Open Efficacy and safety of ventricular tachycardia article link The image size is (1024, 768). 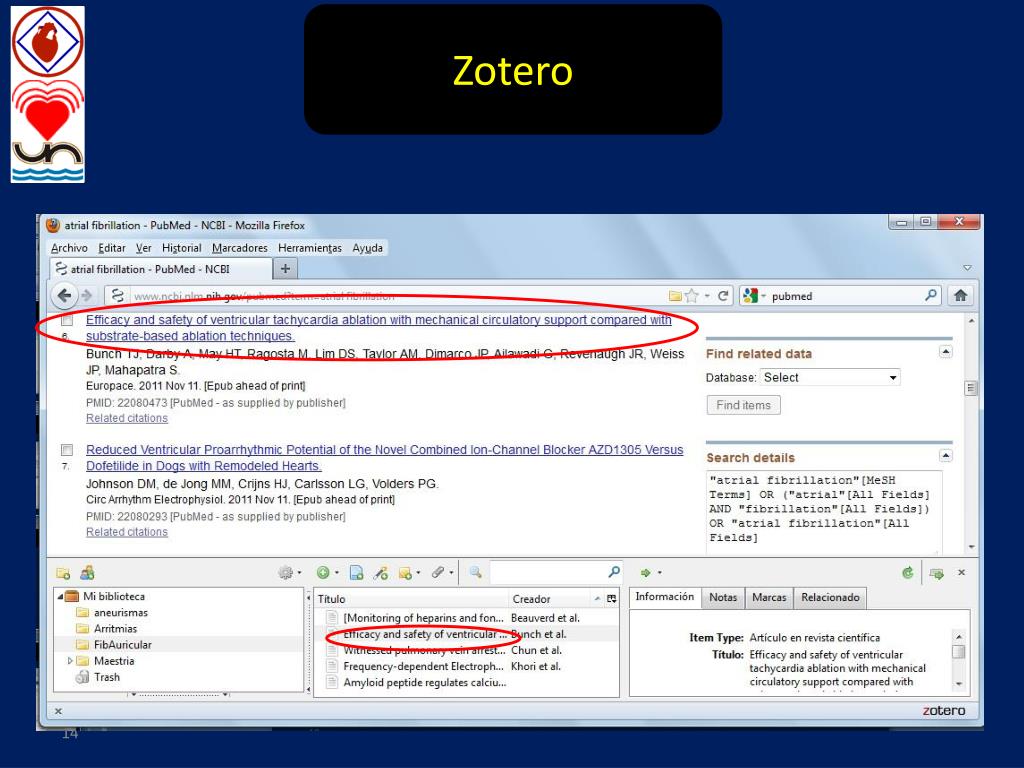379,328
